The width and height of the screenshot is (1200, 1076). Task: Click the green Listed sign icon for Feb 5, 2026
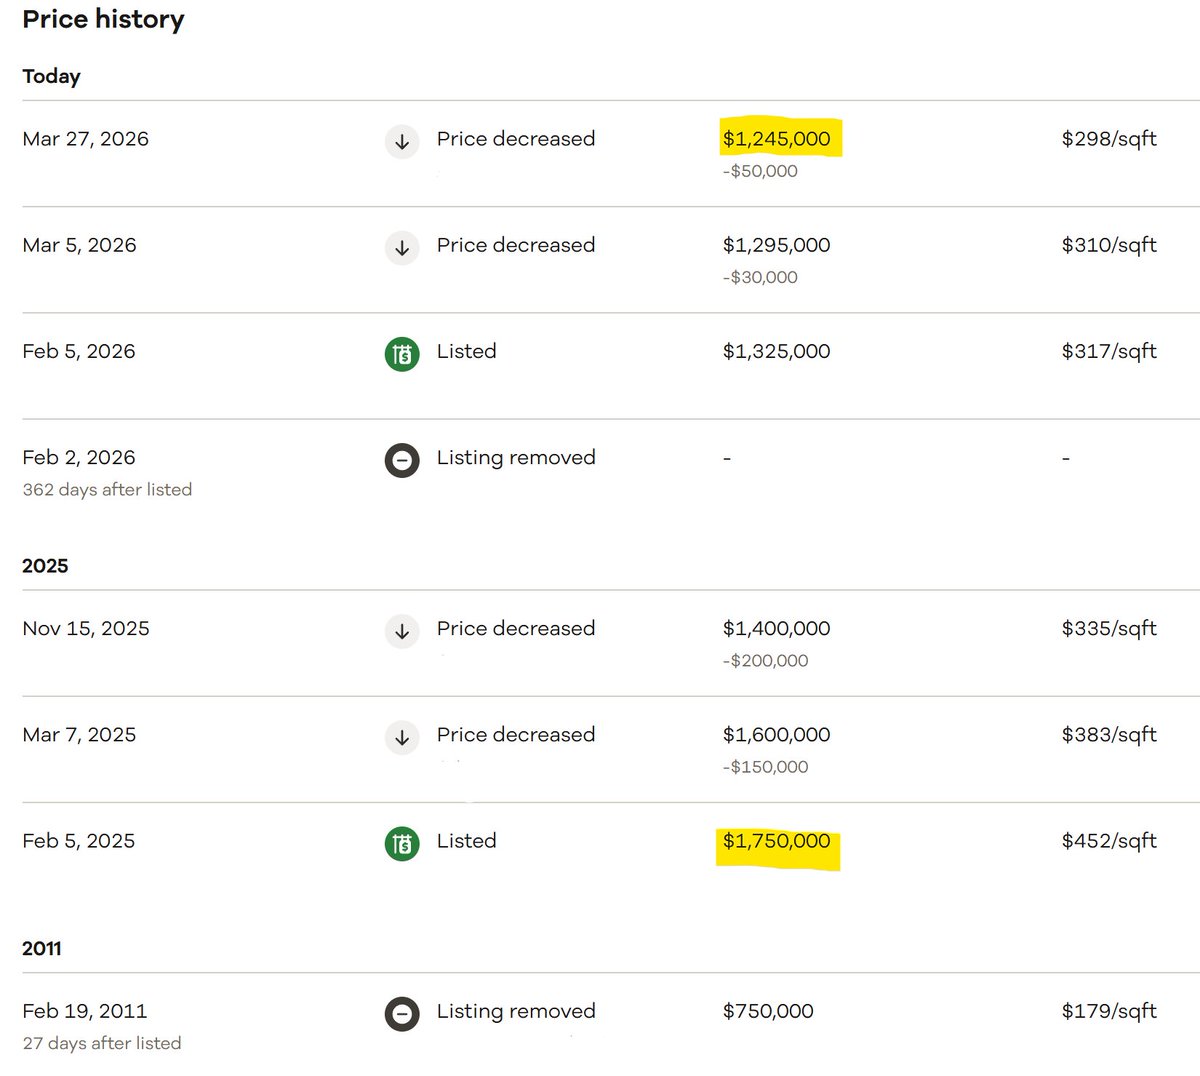[402, 353]
